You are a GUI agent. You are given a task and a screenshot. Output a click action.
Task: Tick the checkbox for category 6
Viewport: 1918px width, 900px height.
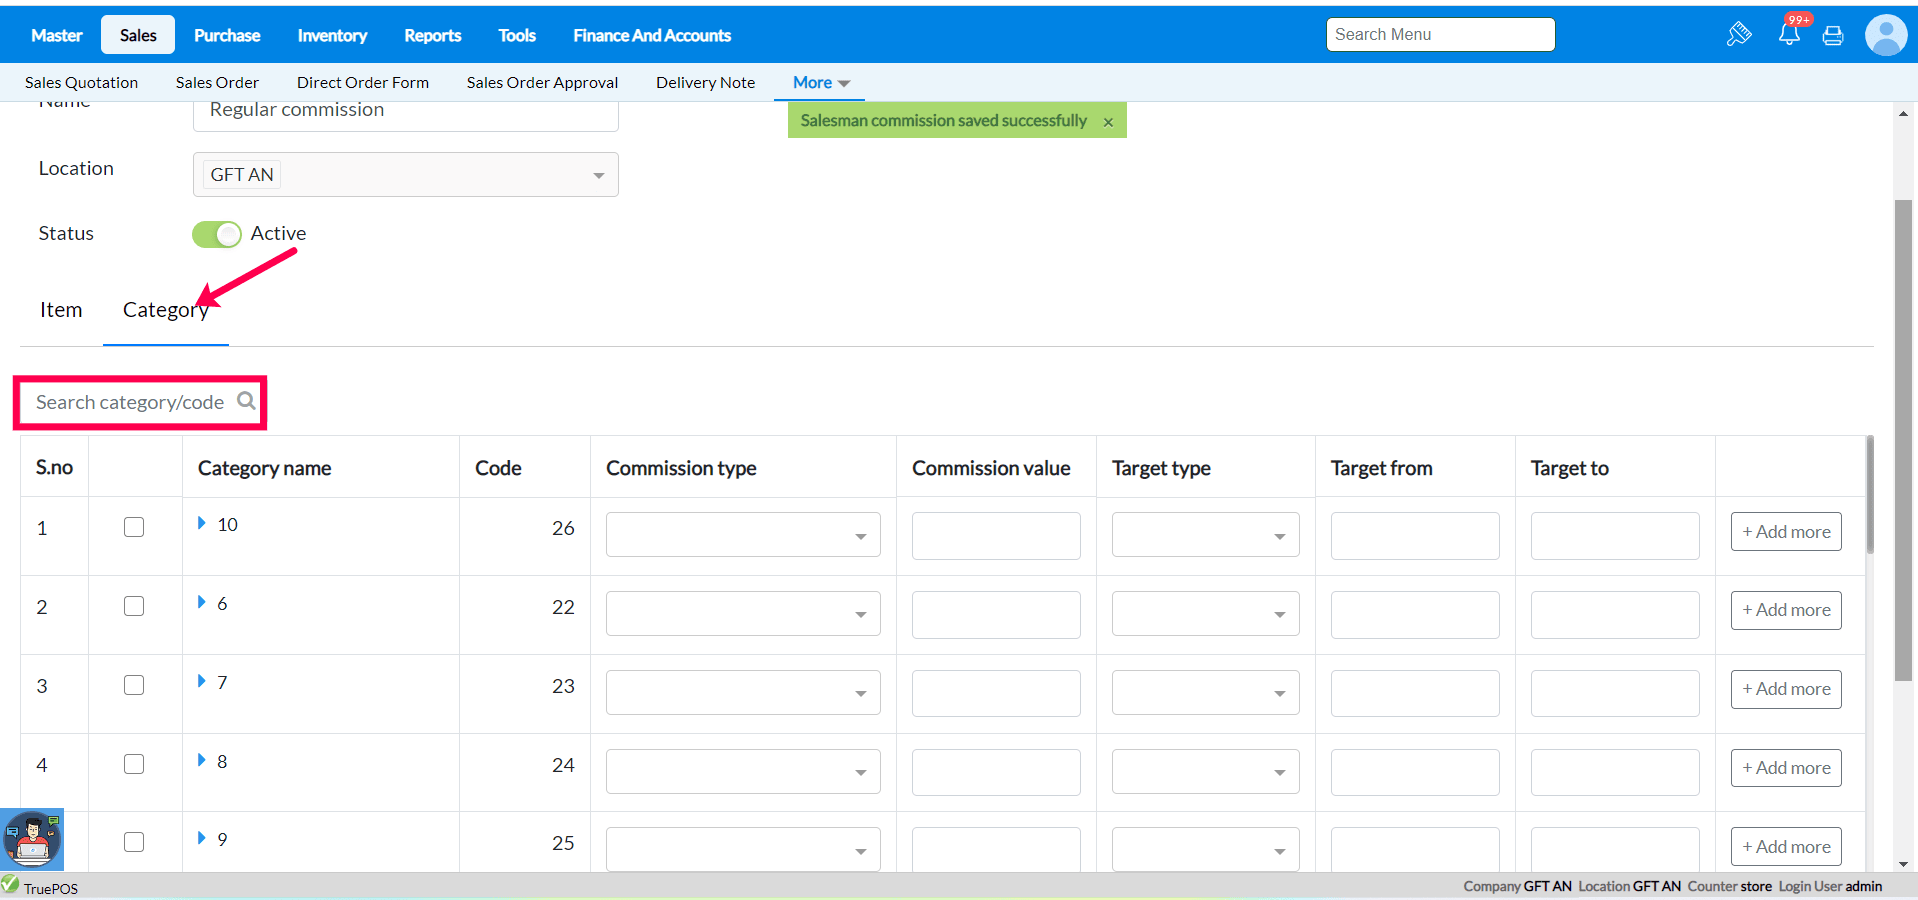[134, 606]
